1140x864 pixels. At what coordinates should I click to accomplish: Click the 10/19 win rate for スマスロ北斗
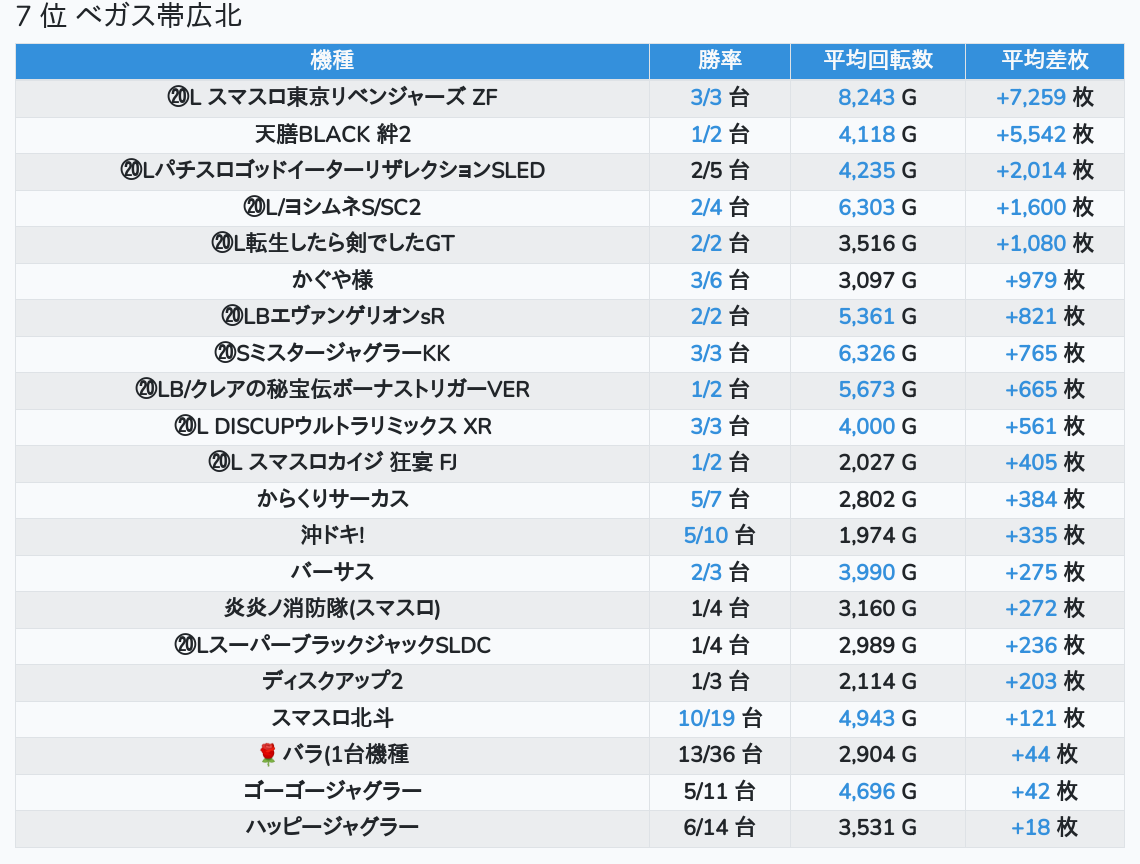(x=706, y=718)
